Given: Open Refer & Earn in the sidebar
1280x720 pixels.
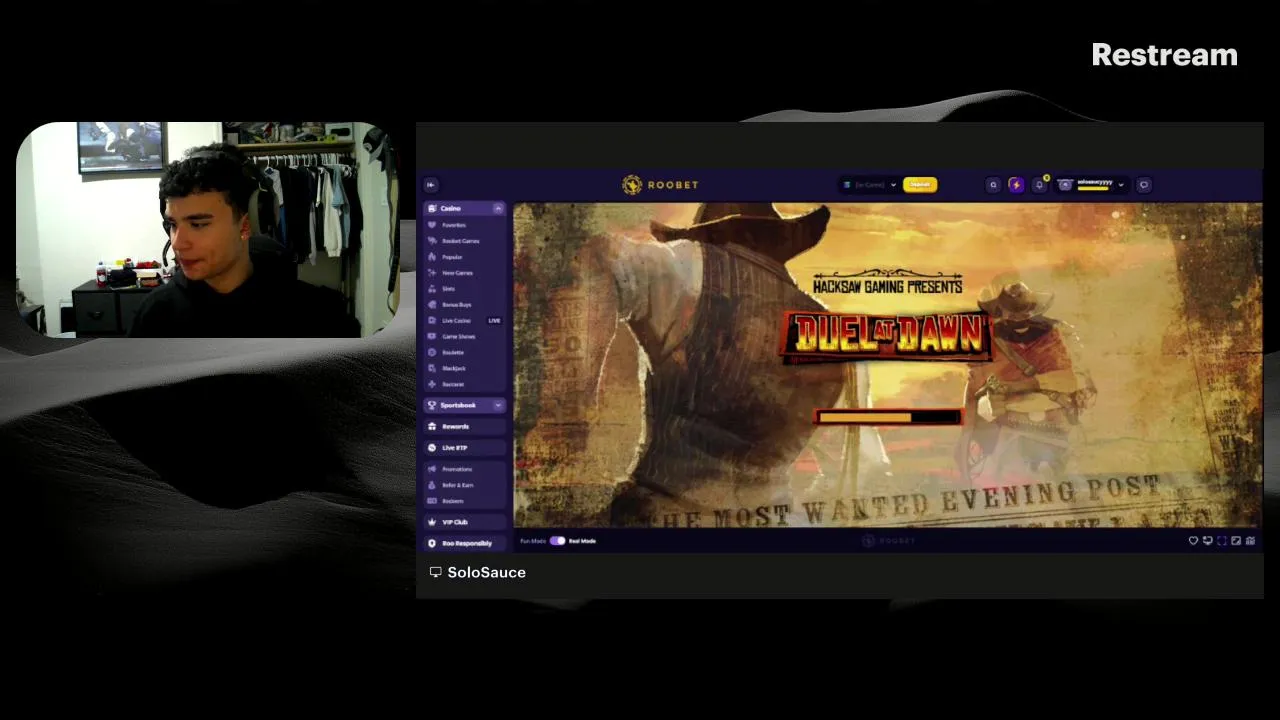Looking at the screenshot, I should (465, 485).
